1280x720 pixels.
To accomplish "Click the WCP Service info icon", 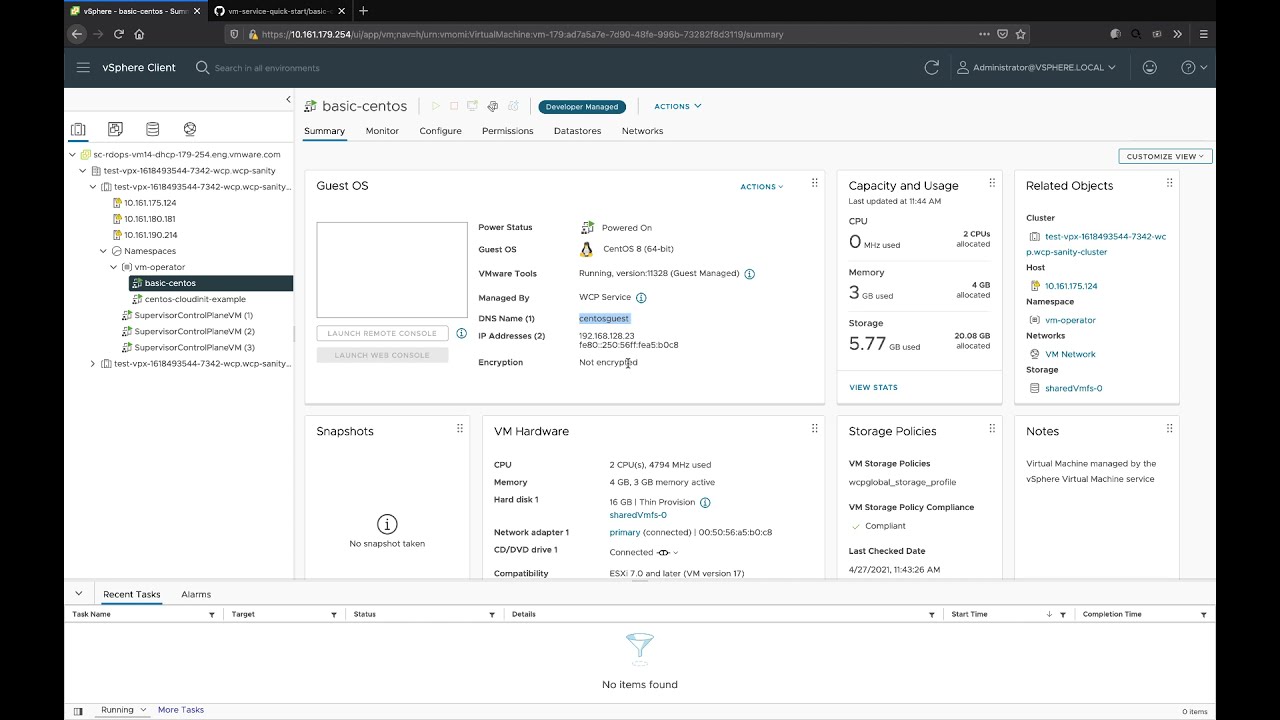I will [x=641, y=298].
